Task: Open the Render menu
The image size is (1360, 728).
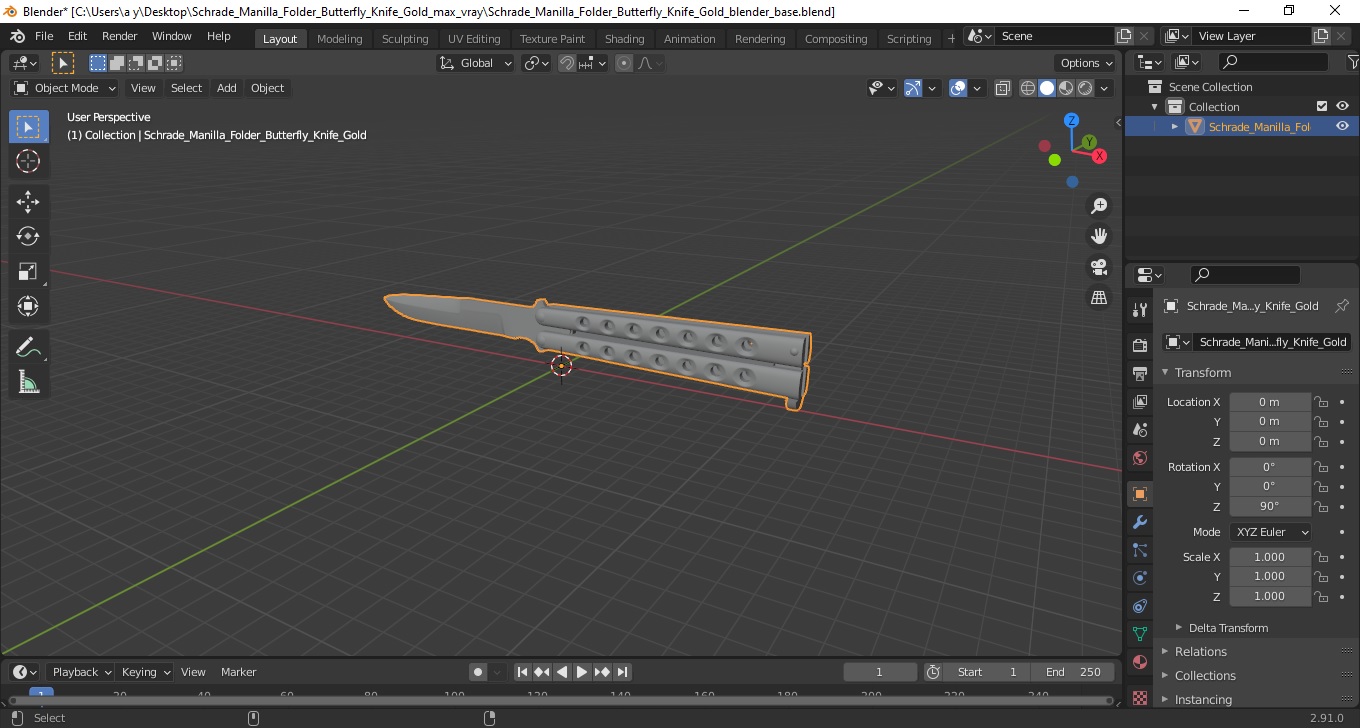Action: click(x=119, y=36)
